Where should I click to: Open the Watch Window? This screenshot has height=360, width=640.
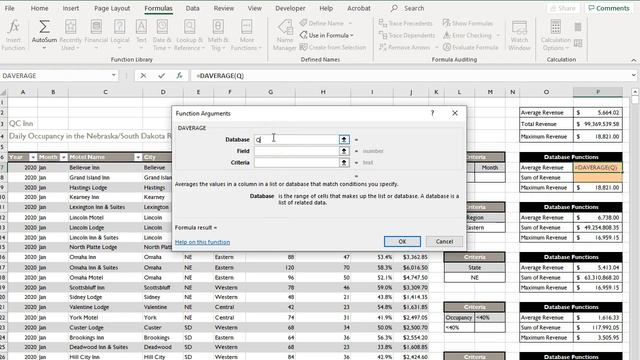coord(519,35)
